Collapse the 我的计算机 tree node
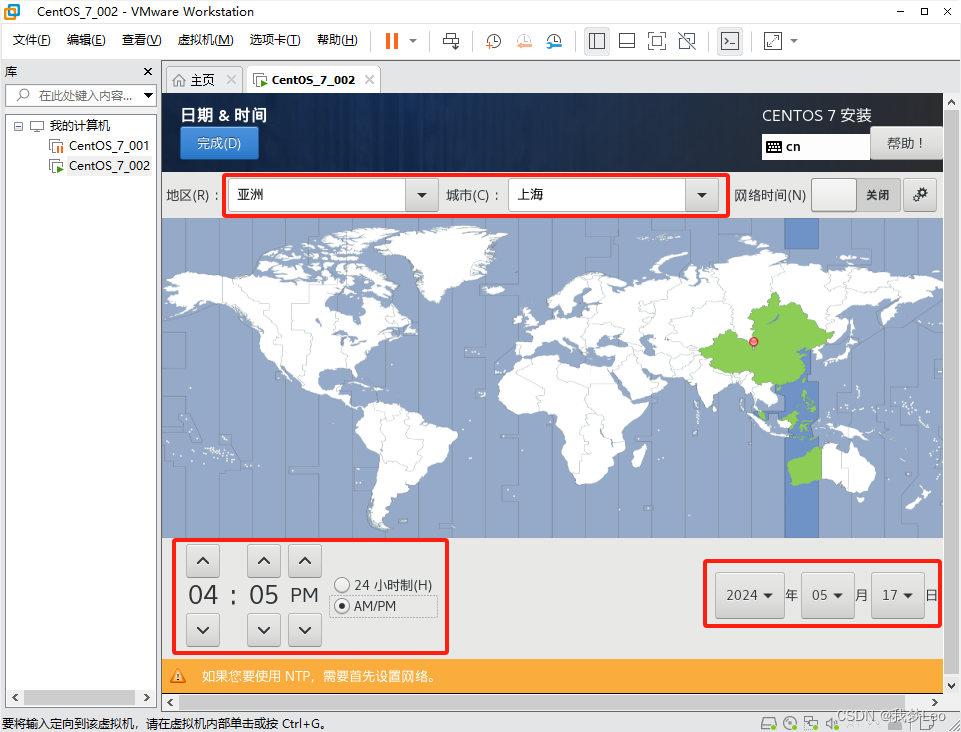 point(18,126)
